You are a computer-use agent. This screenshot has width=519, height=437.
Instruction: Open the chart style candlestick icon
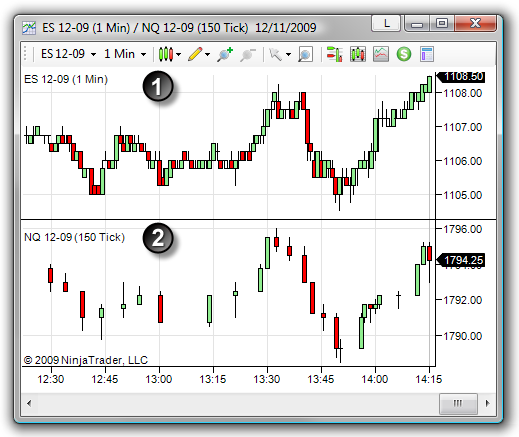[166, 54]
